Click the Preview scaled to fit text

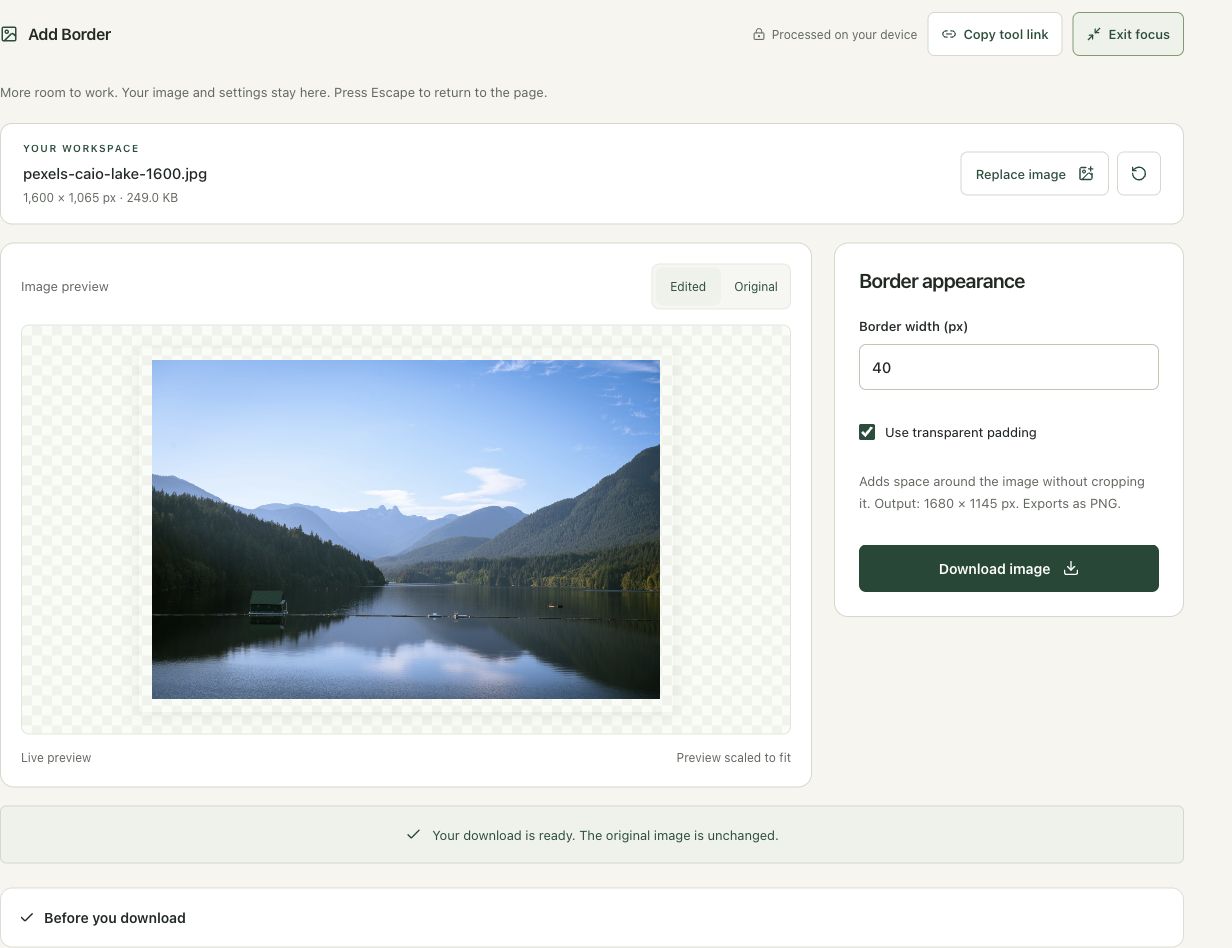click(733, 758)
